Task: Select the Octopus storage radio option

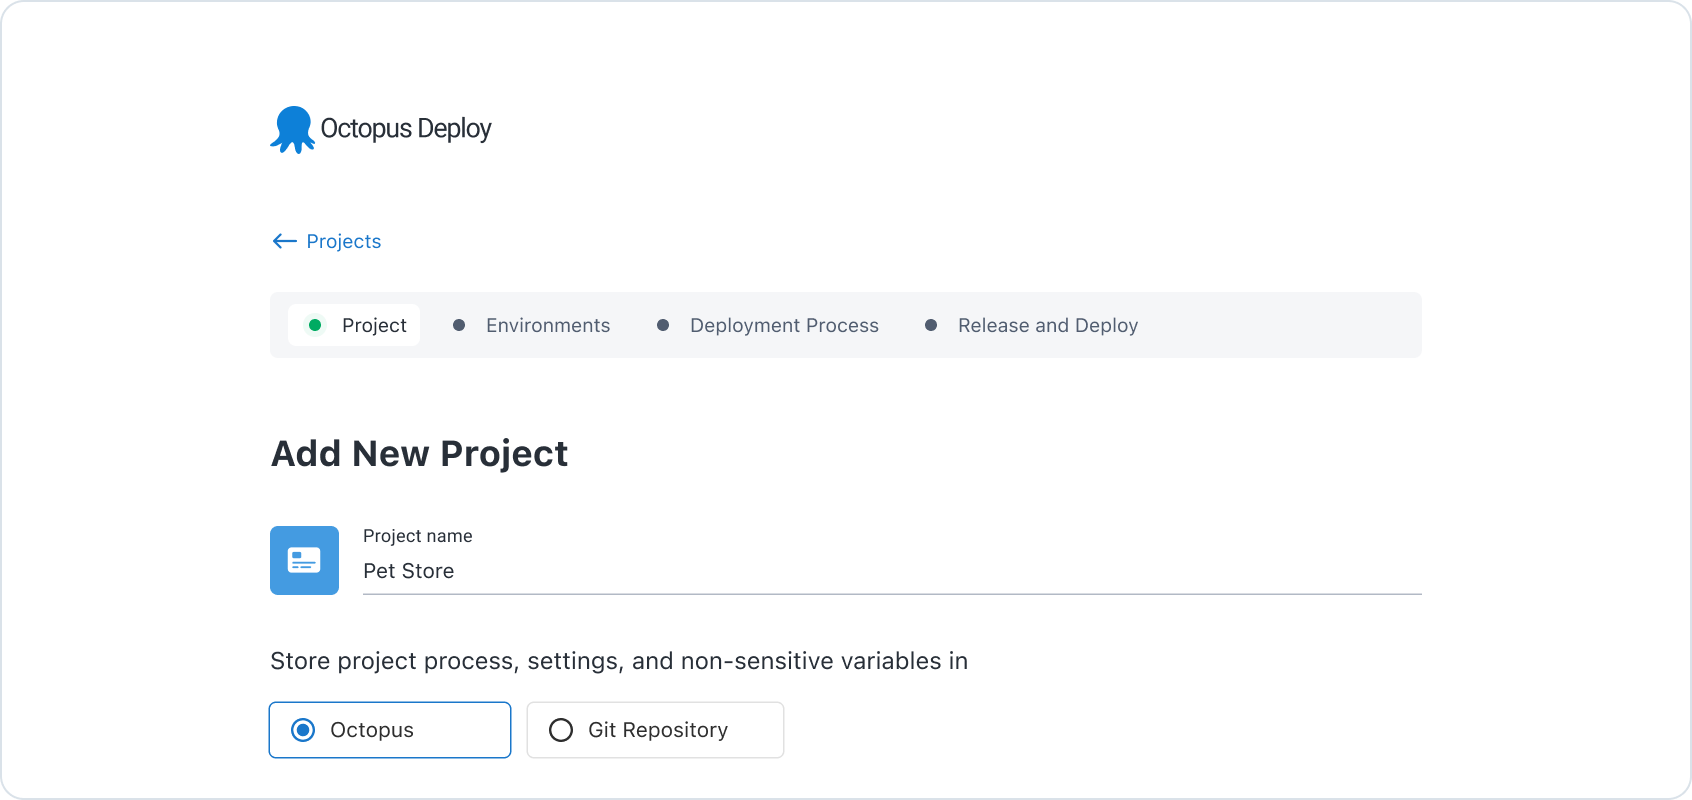Action: click(x=390, y=730)
